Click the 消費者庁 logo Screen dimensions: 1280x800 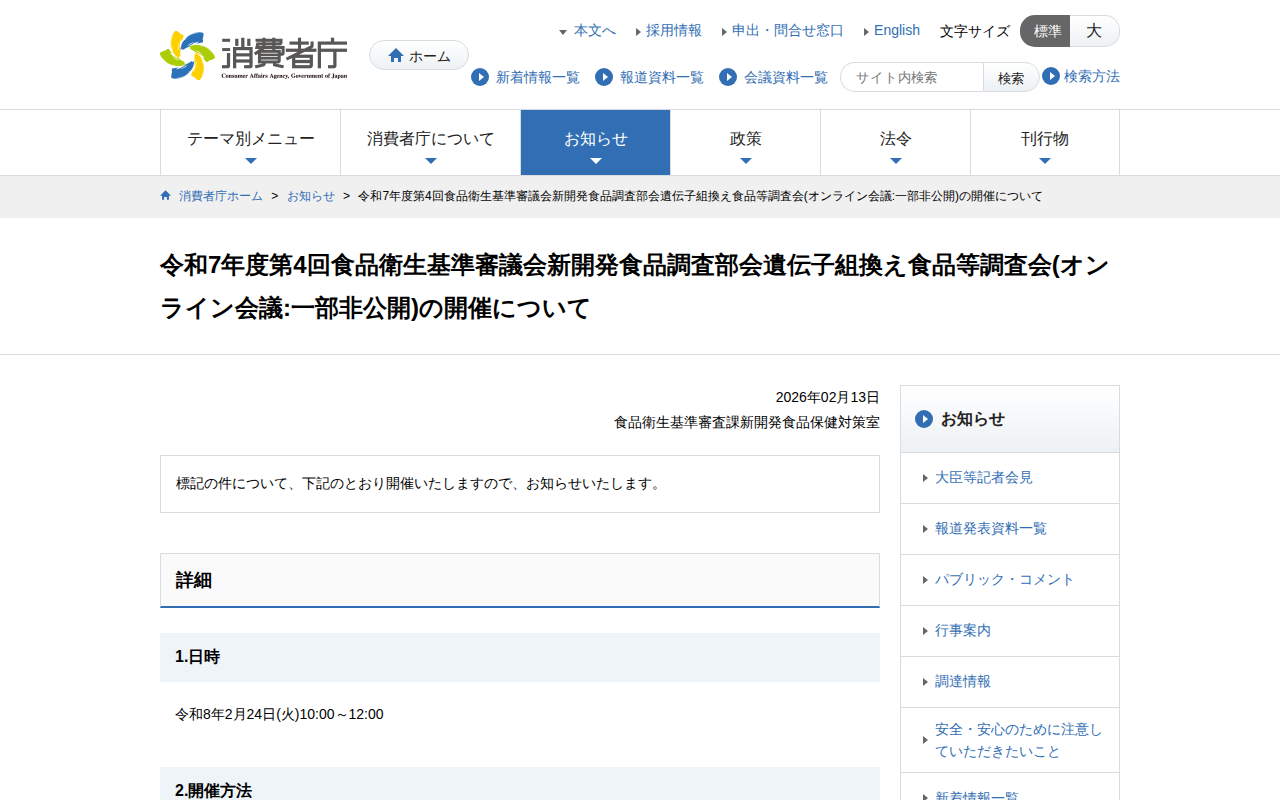pos(254,55)
